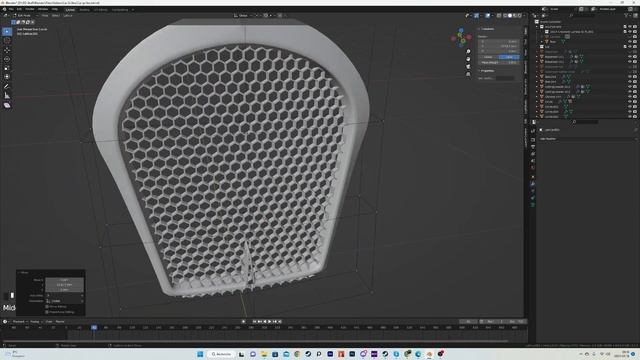The image size is (640, 360).
Task: Click the Windows taskbar search box
Action: coord(221,354)
